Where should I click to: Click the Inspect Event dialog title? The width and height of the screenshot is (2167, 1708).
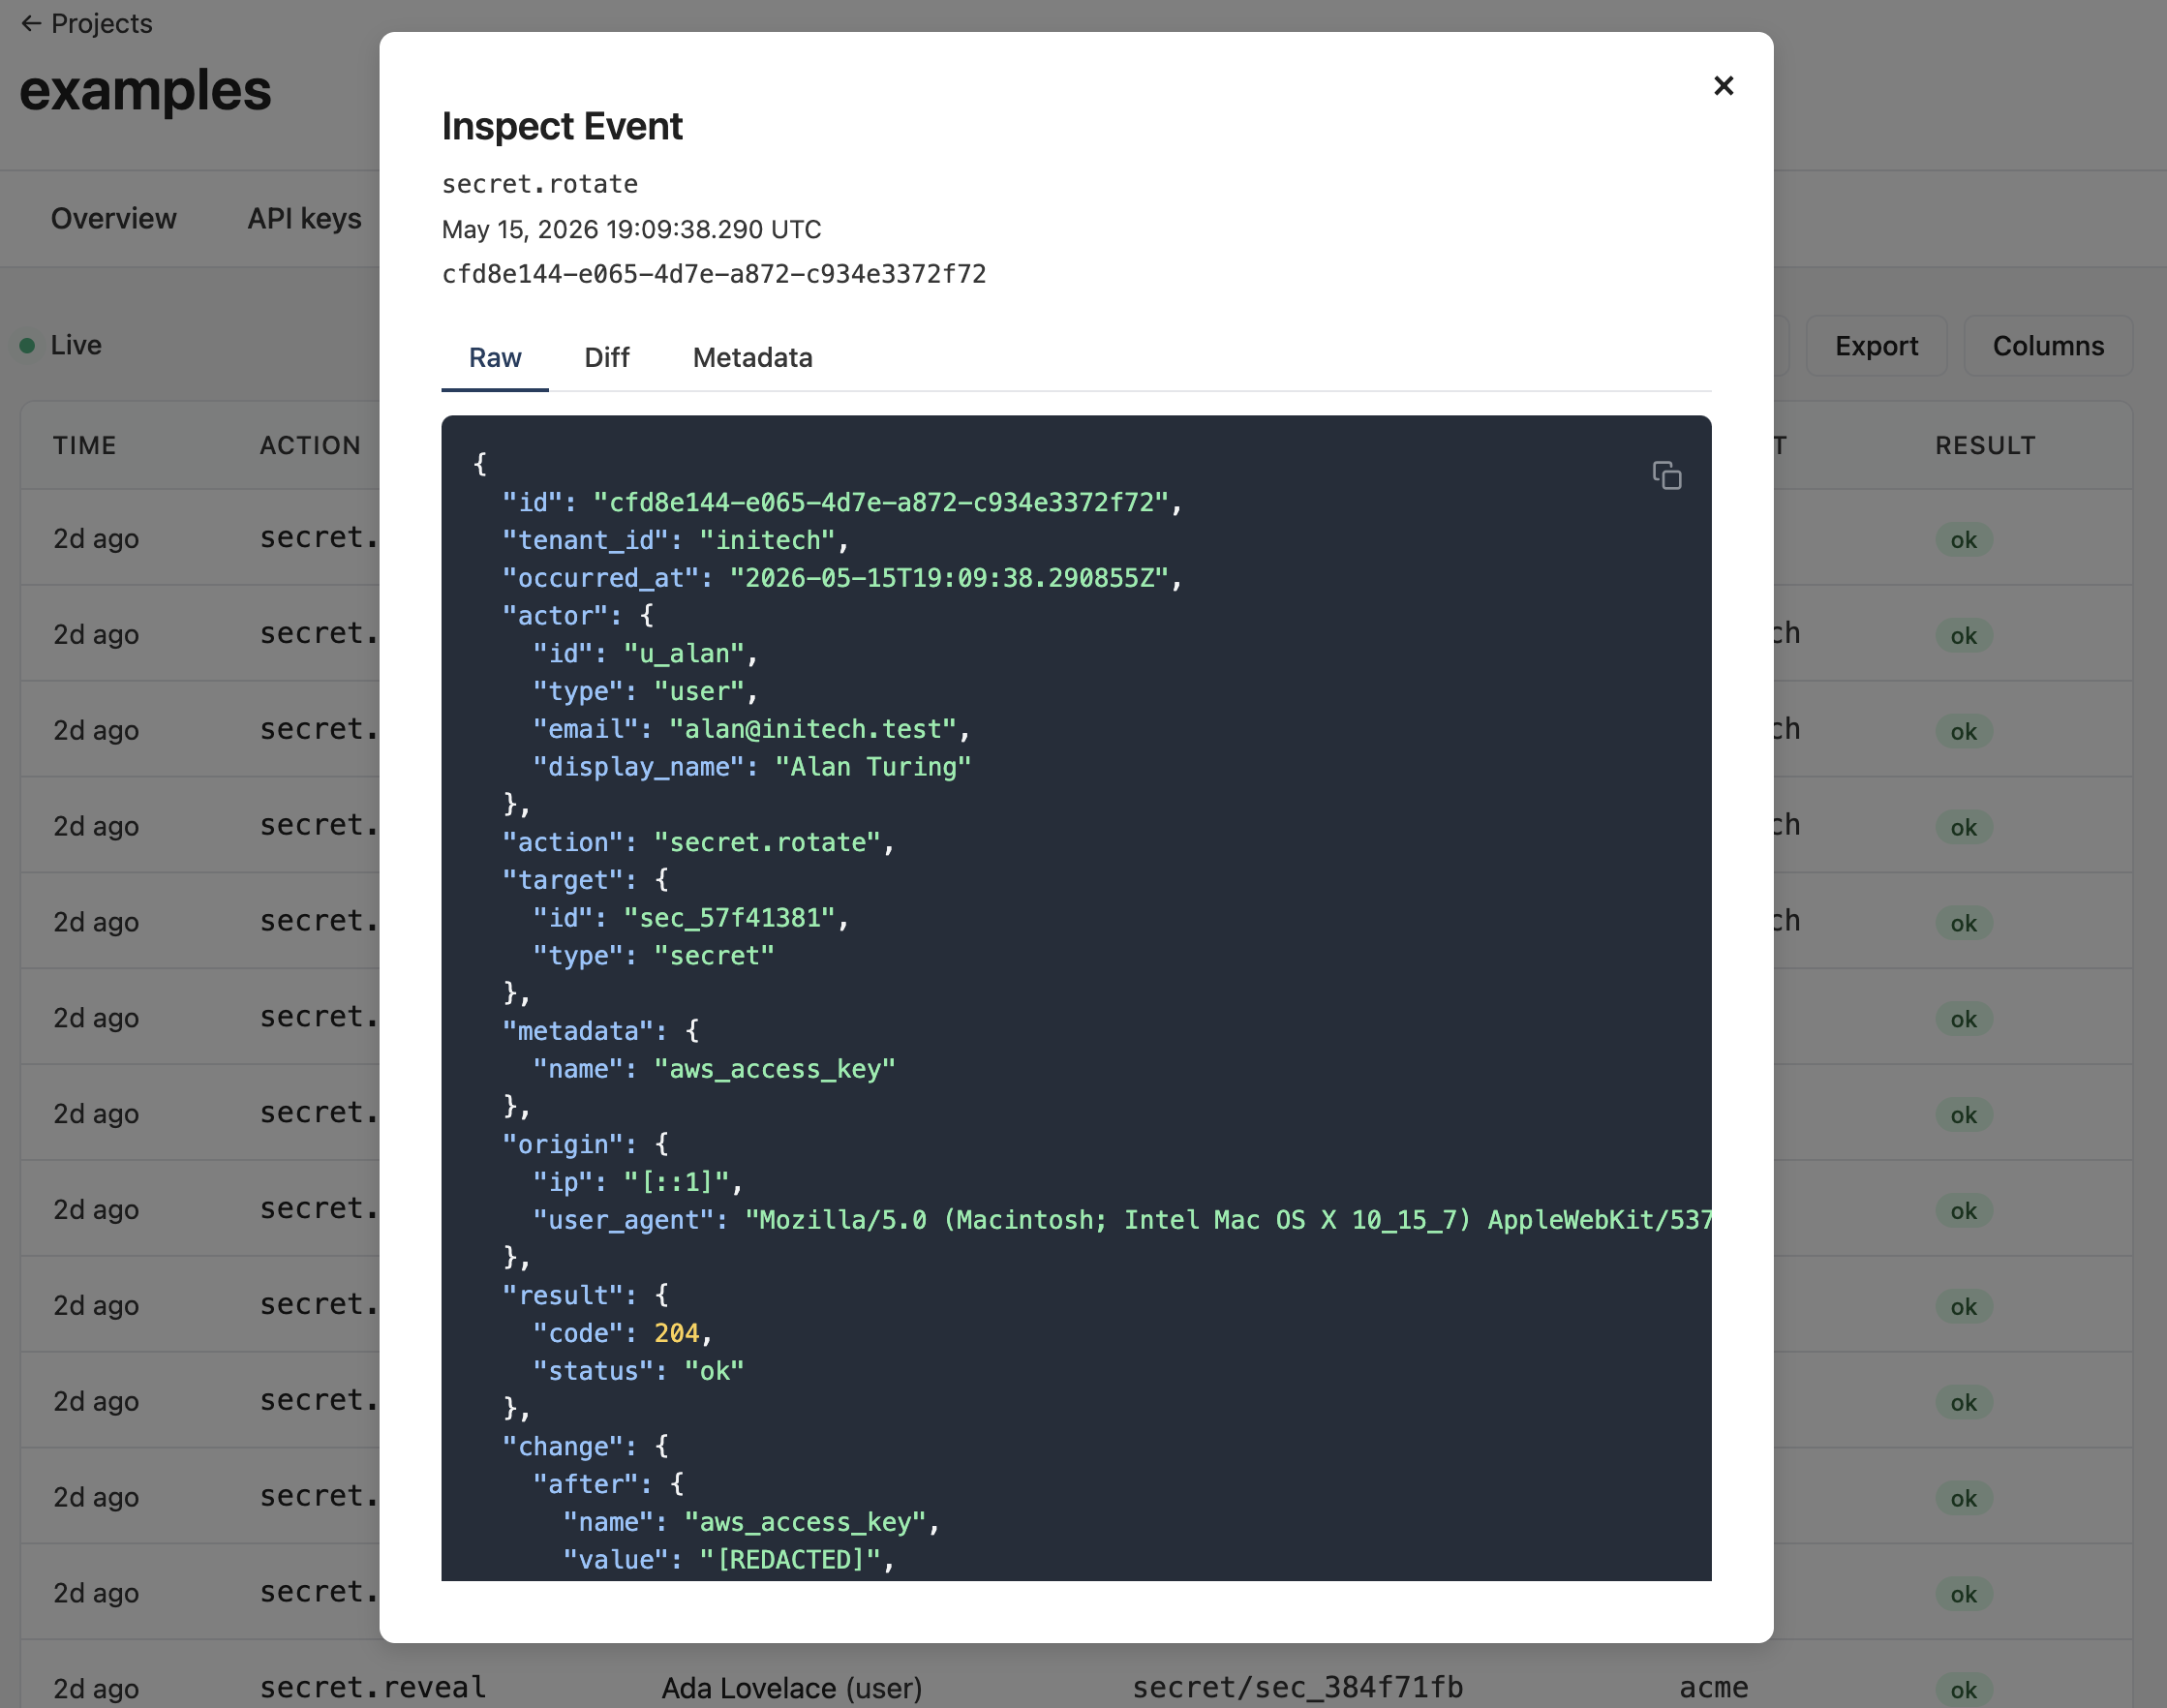[562, 126]
